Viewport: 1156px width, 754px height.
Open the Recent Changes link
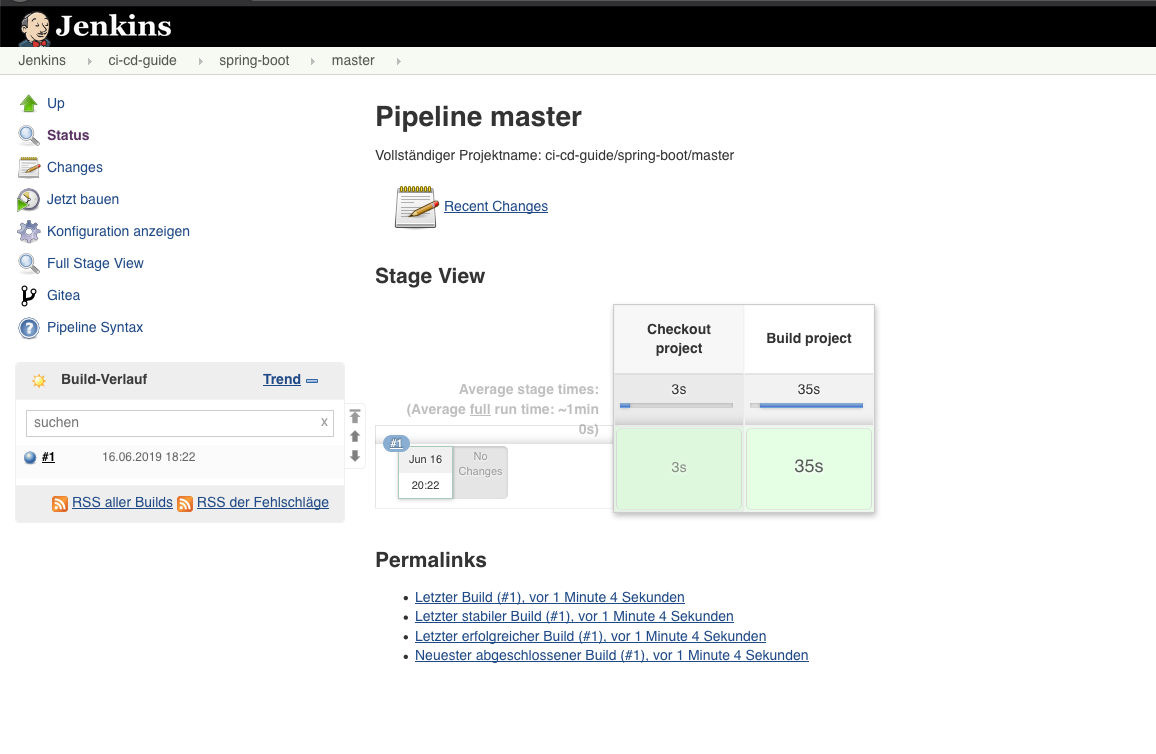496,206
